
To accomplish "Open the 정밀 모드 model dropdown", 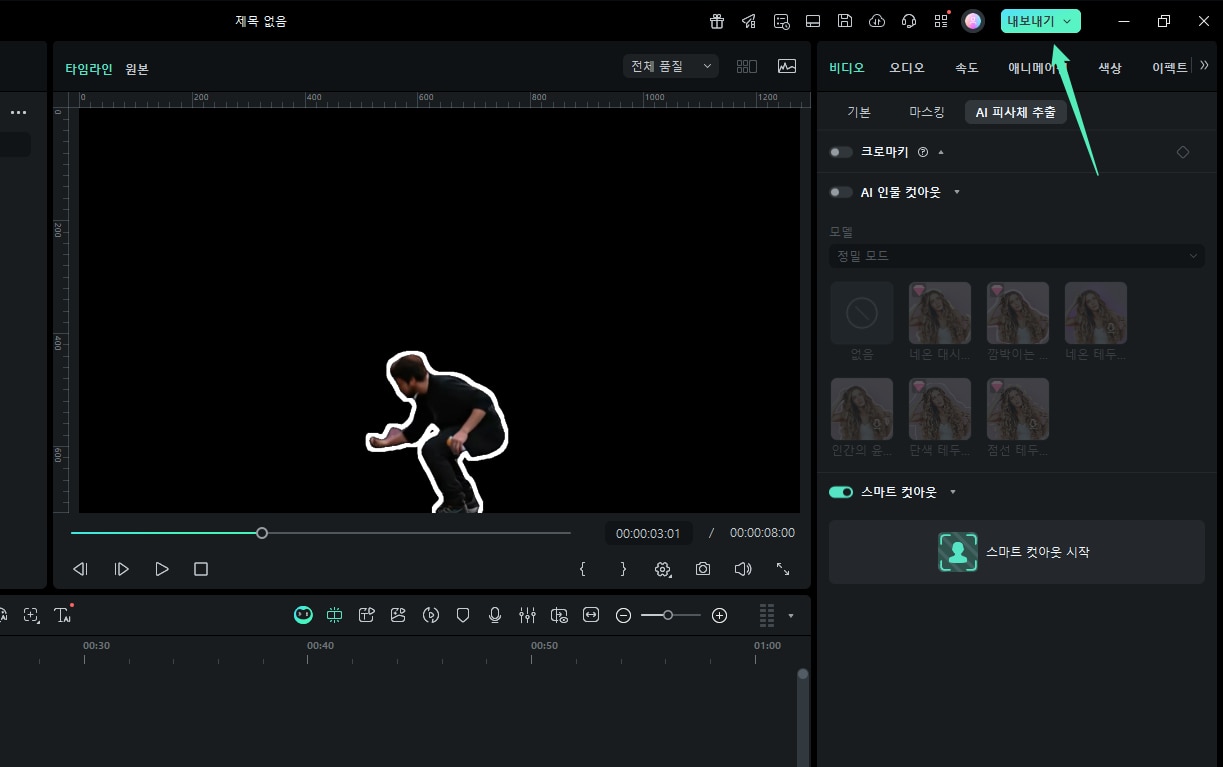I will 1016,255.
